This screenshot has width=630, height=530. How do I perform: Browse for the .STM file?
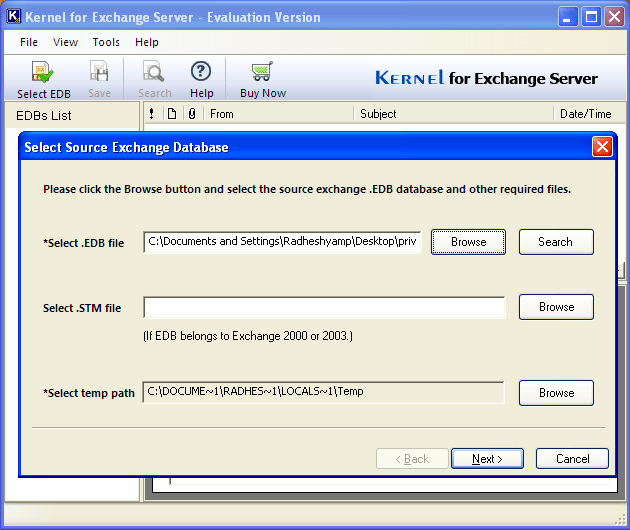pos(556,307)
